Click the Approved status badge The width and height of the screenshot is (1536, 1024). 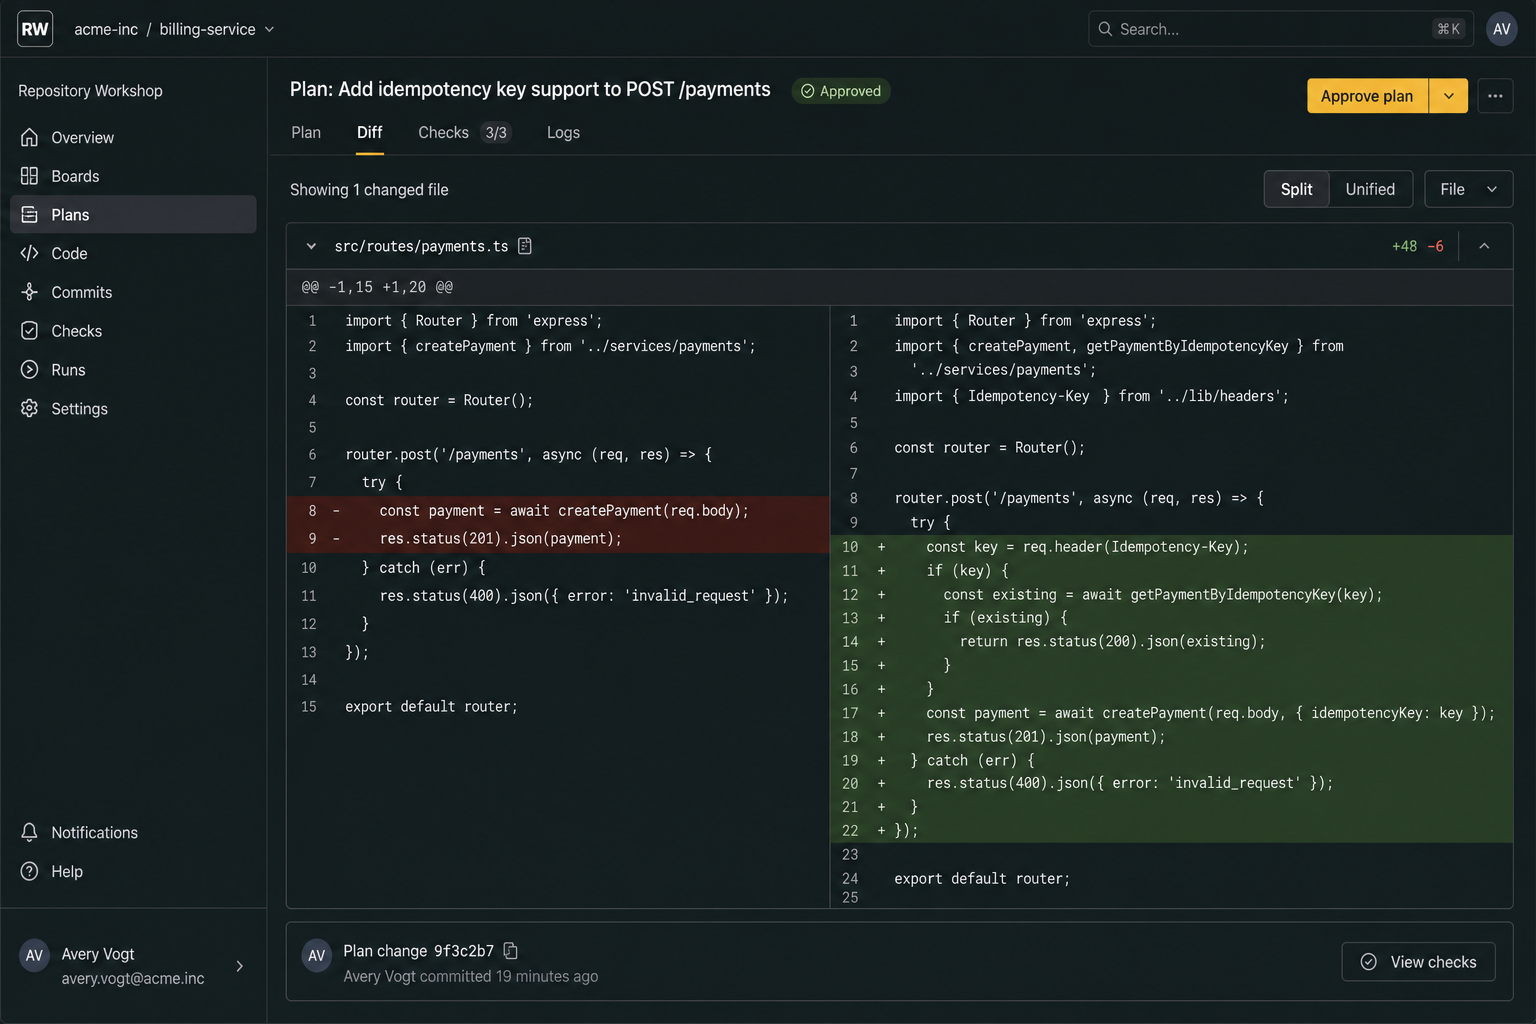tap(841, 91)
